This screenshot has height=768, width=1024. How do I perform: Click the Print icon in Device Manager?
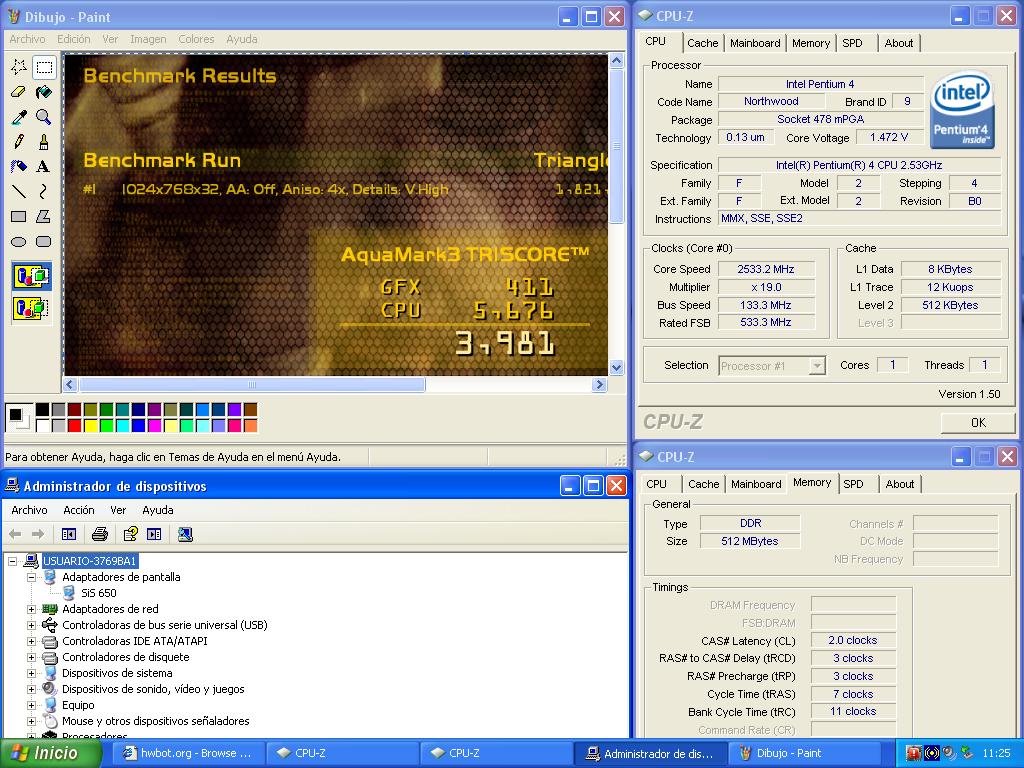tap(99, 534)
